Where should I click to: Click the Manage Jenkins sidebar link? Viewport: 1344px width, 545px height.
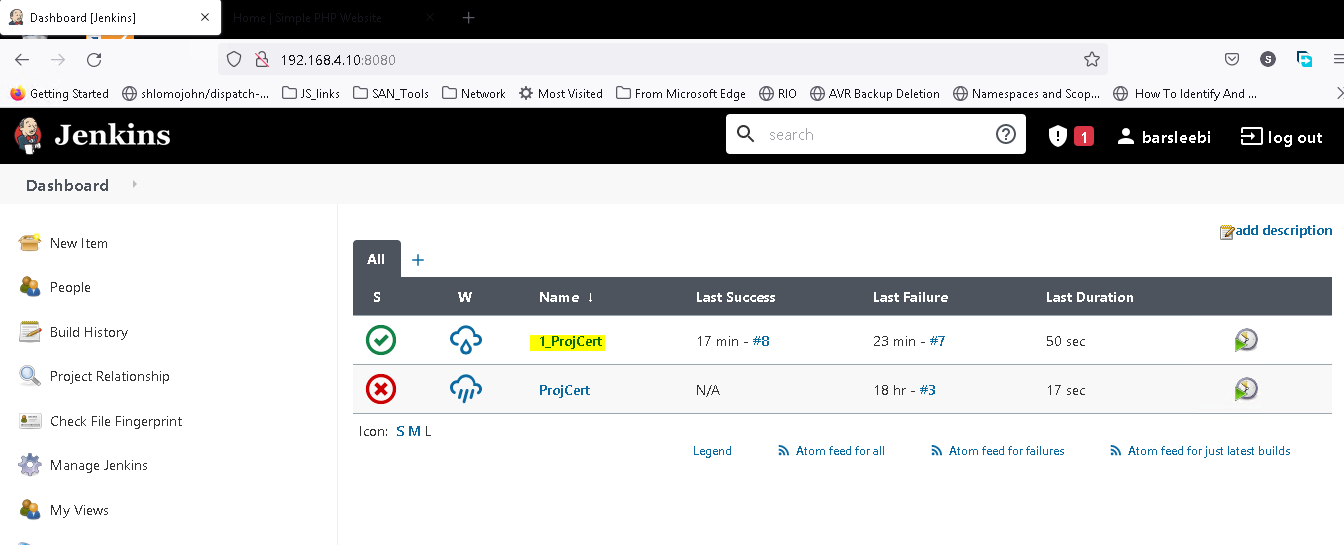pos(99,465)
